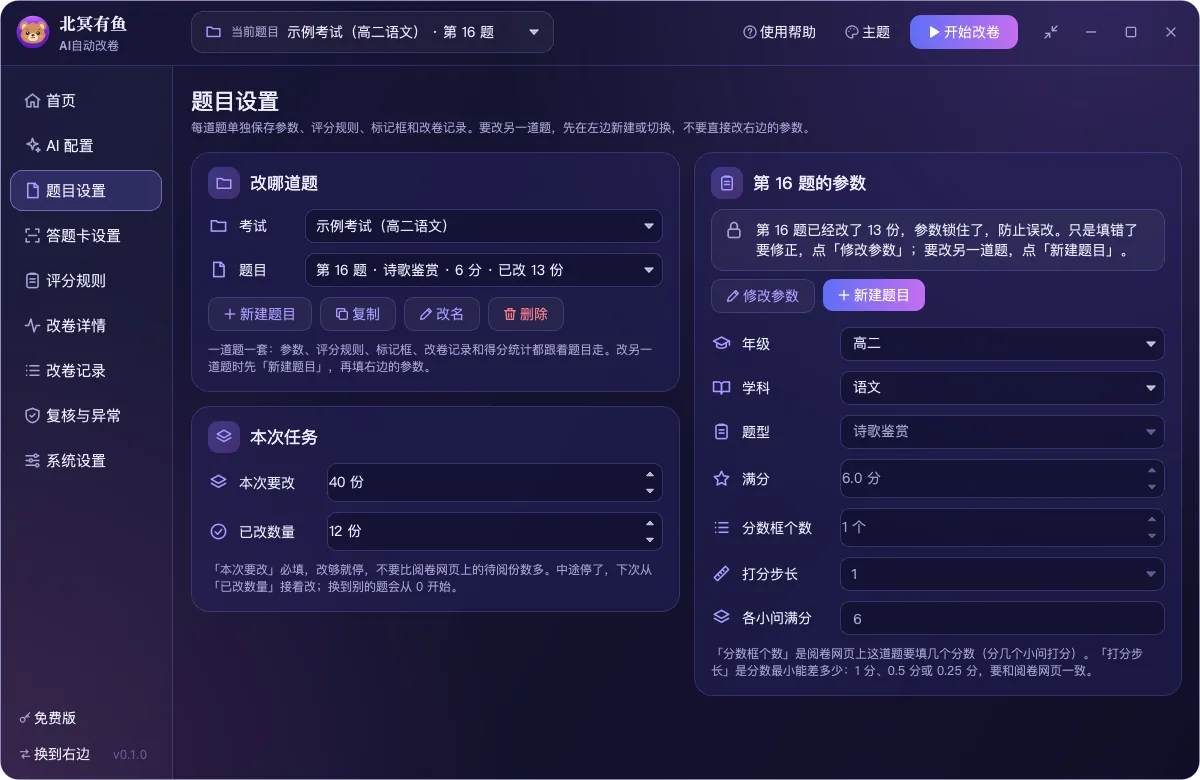
Task: Click the 主题 theme button
Action: (x=867, y=32)
